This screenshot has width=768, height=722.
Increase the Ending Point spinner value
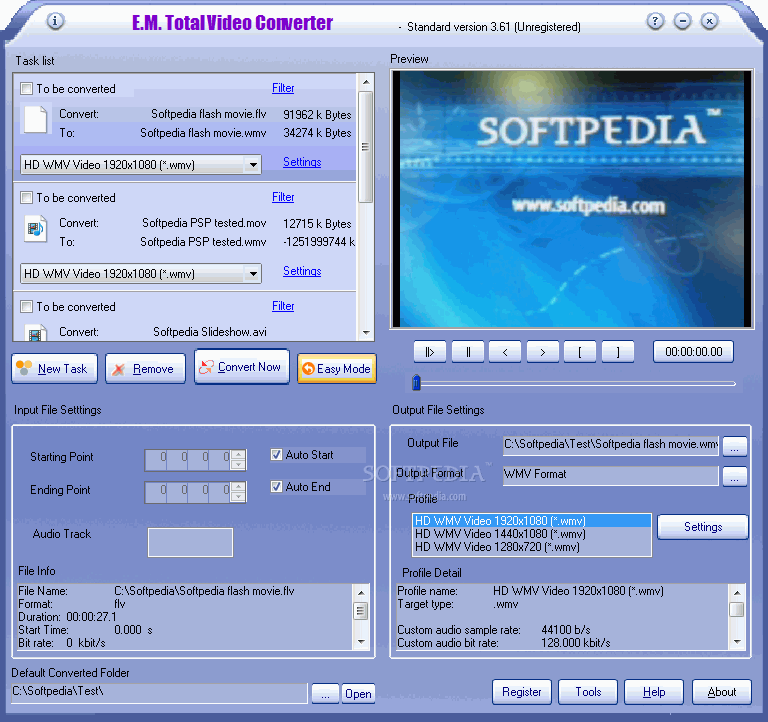[238, 486]
